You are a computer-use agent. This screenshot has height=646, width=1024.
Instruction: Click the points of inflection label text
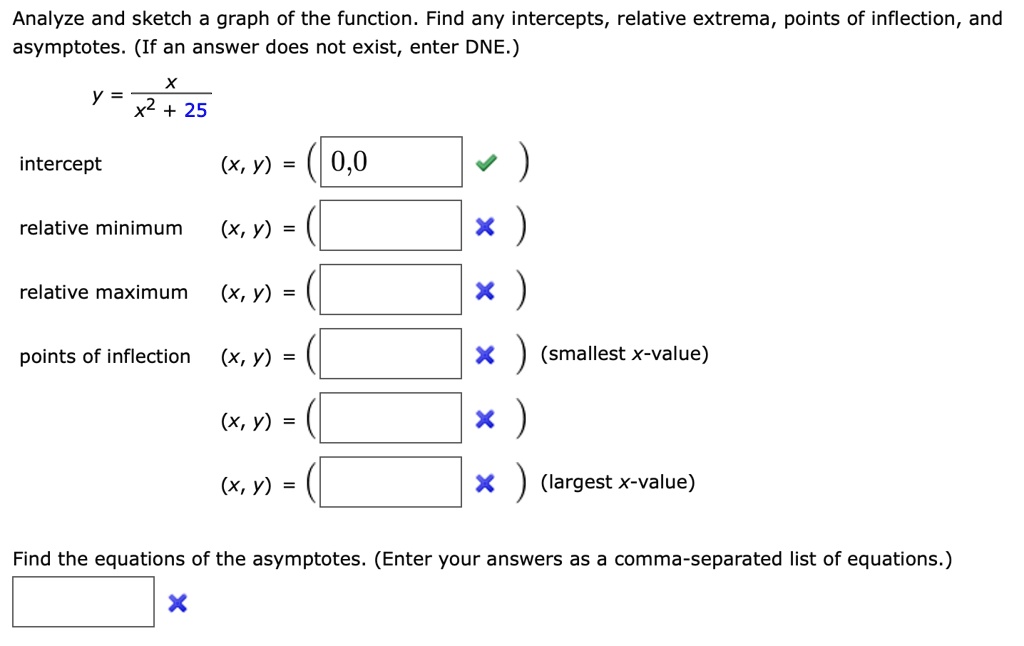point(104,356)
